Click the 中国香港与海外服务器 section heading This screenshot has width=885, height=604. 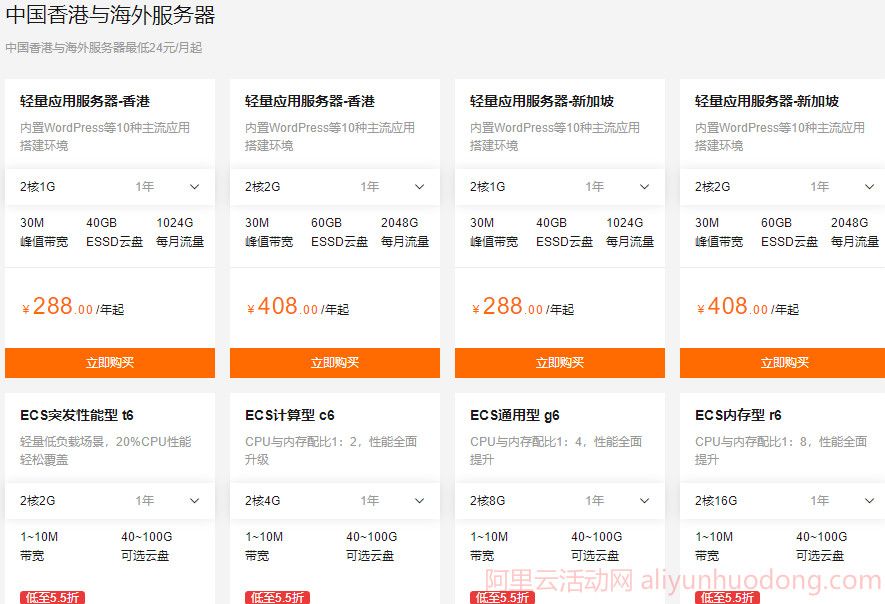pyautogui.click(x=111, y=15)
